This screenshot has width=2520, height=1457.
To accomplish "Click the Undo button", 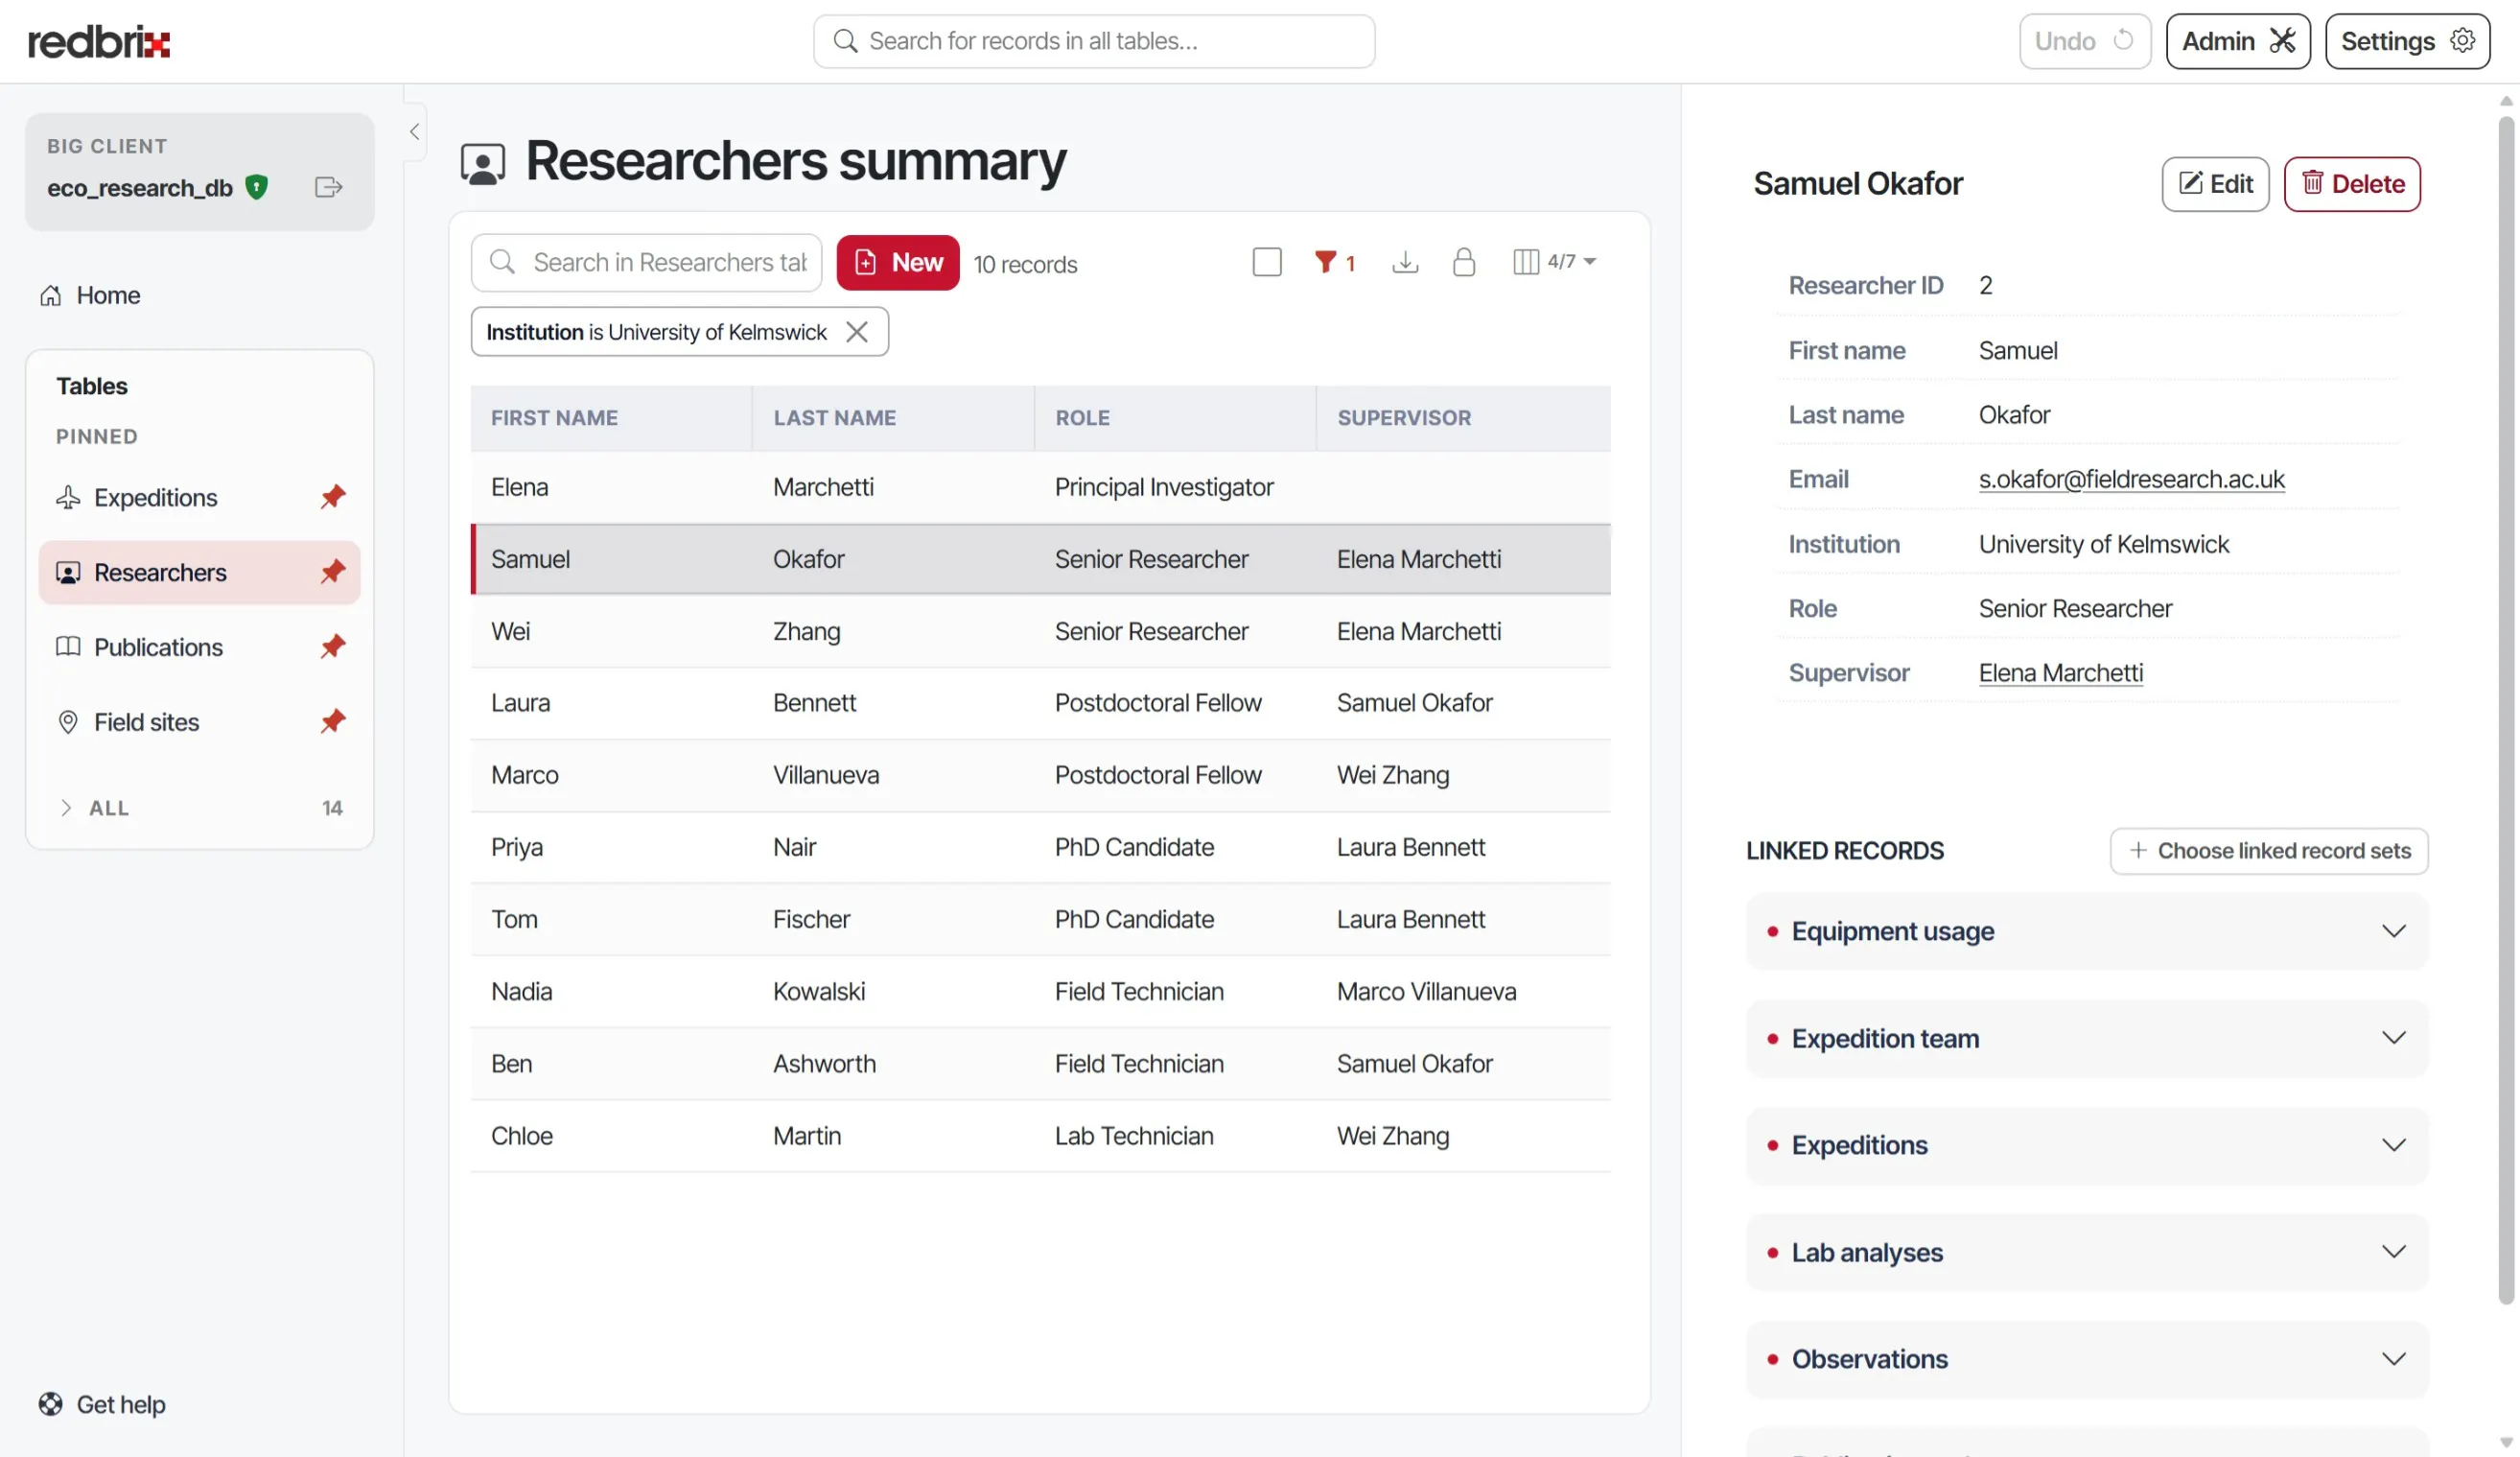I will click(2084, 41).
